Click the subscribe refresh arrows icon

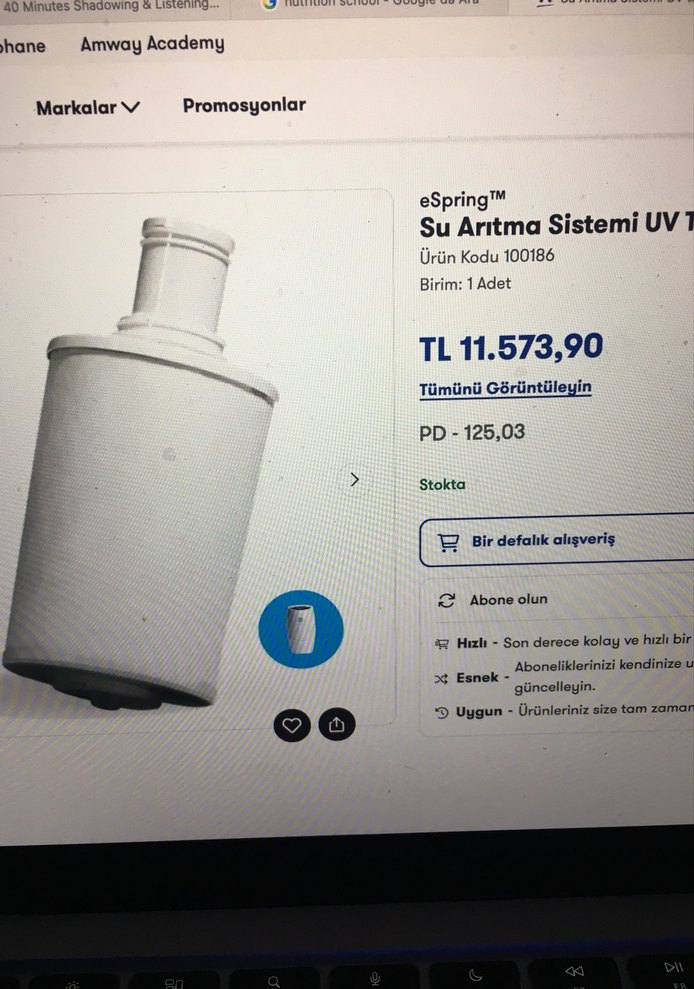(x=447, y=600)
